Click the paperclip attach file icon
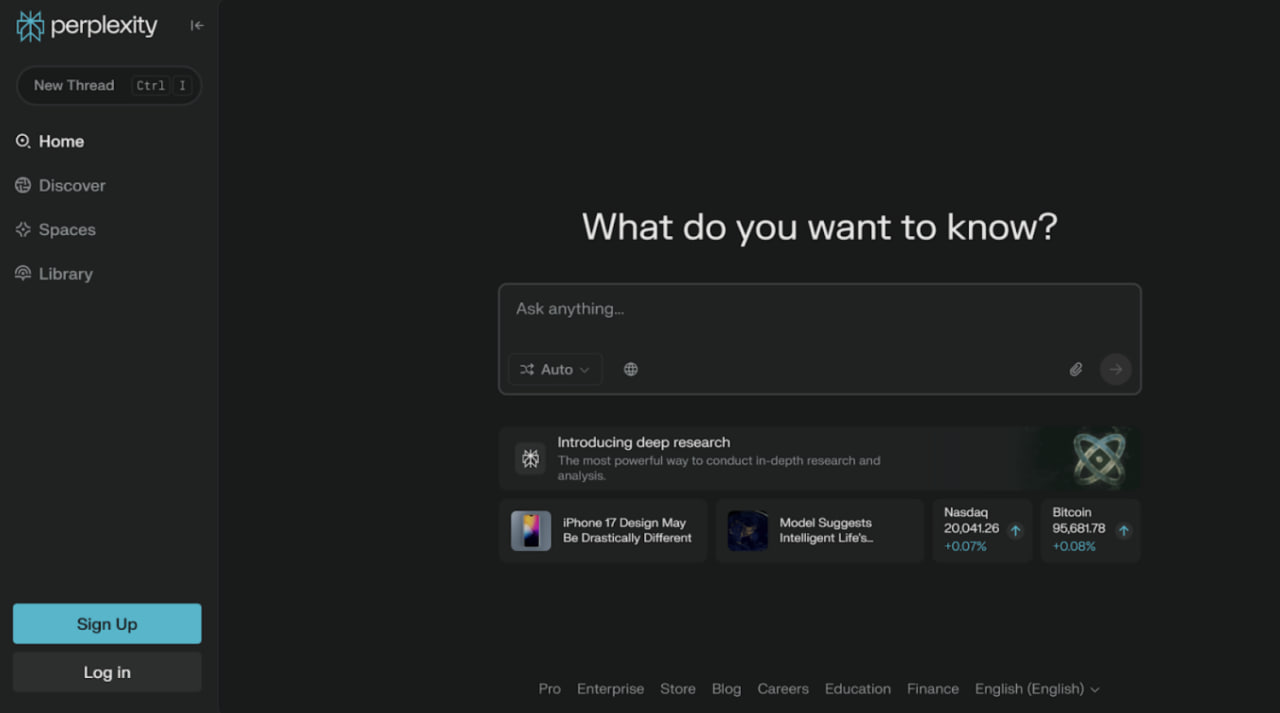The width and height of the screenshot is (1280, 713). point(1076,369)
